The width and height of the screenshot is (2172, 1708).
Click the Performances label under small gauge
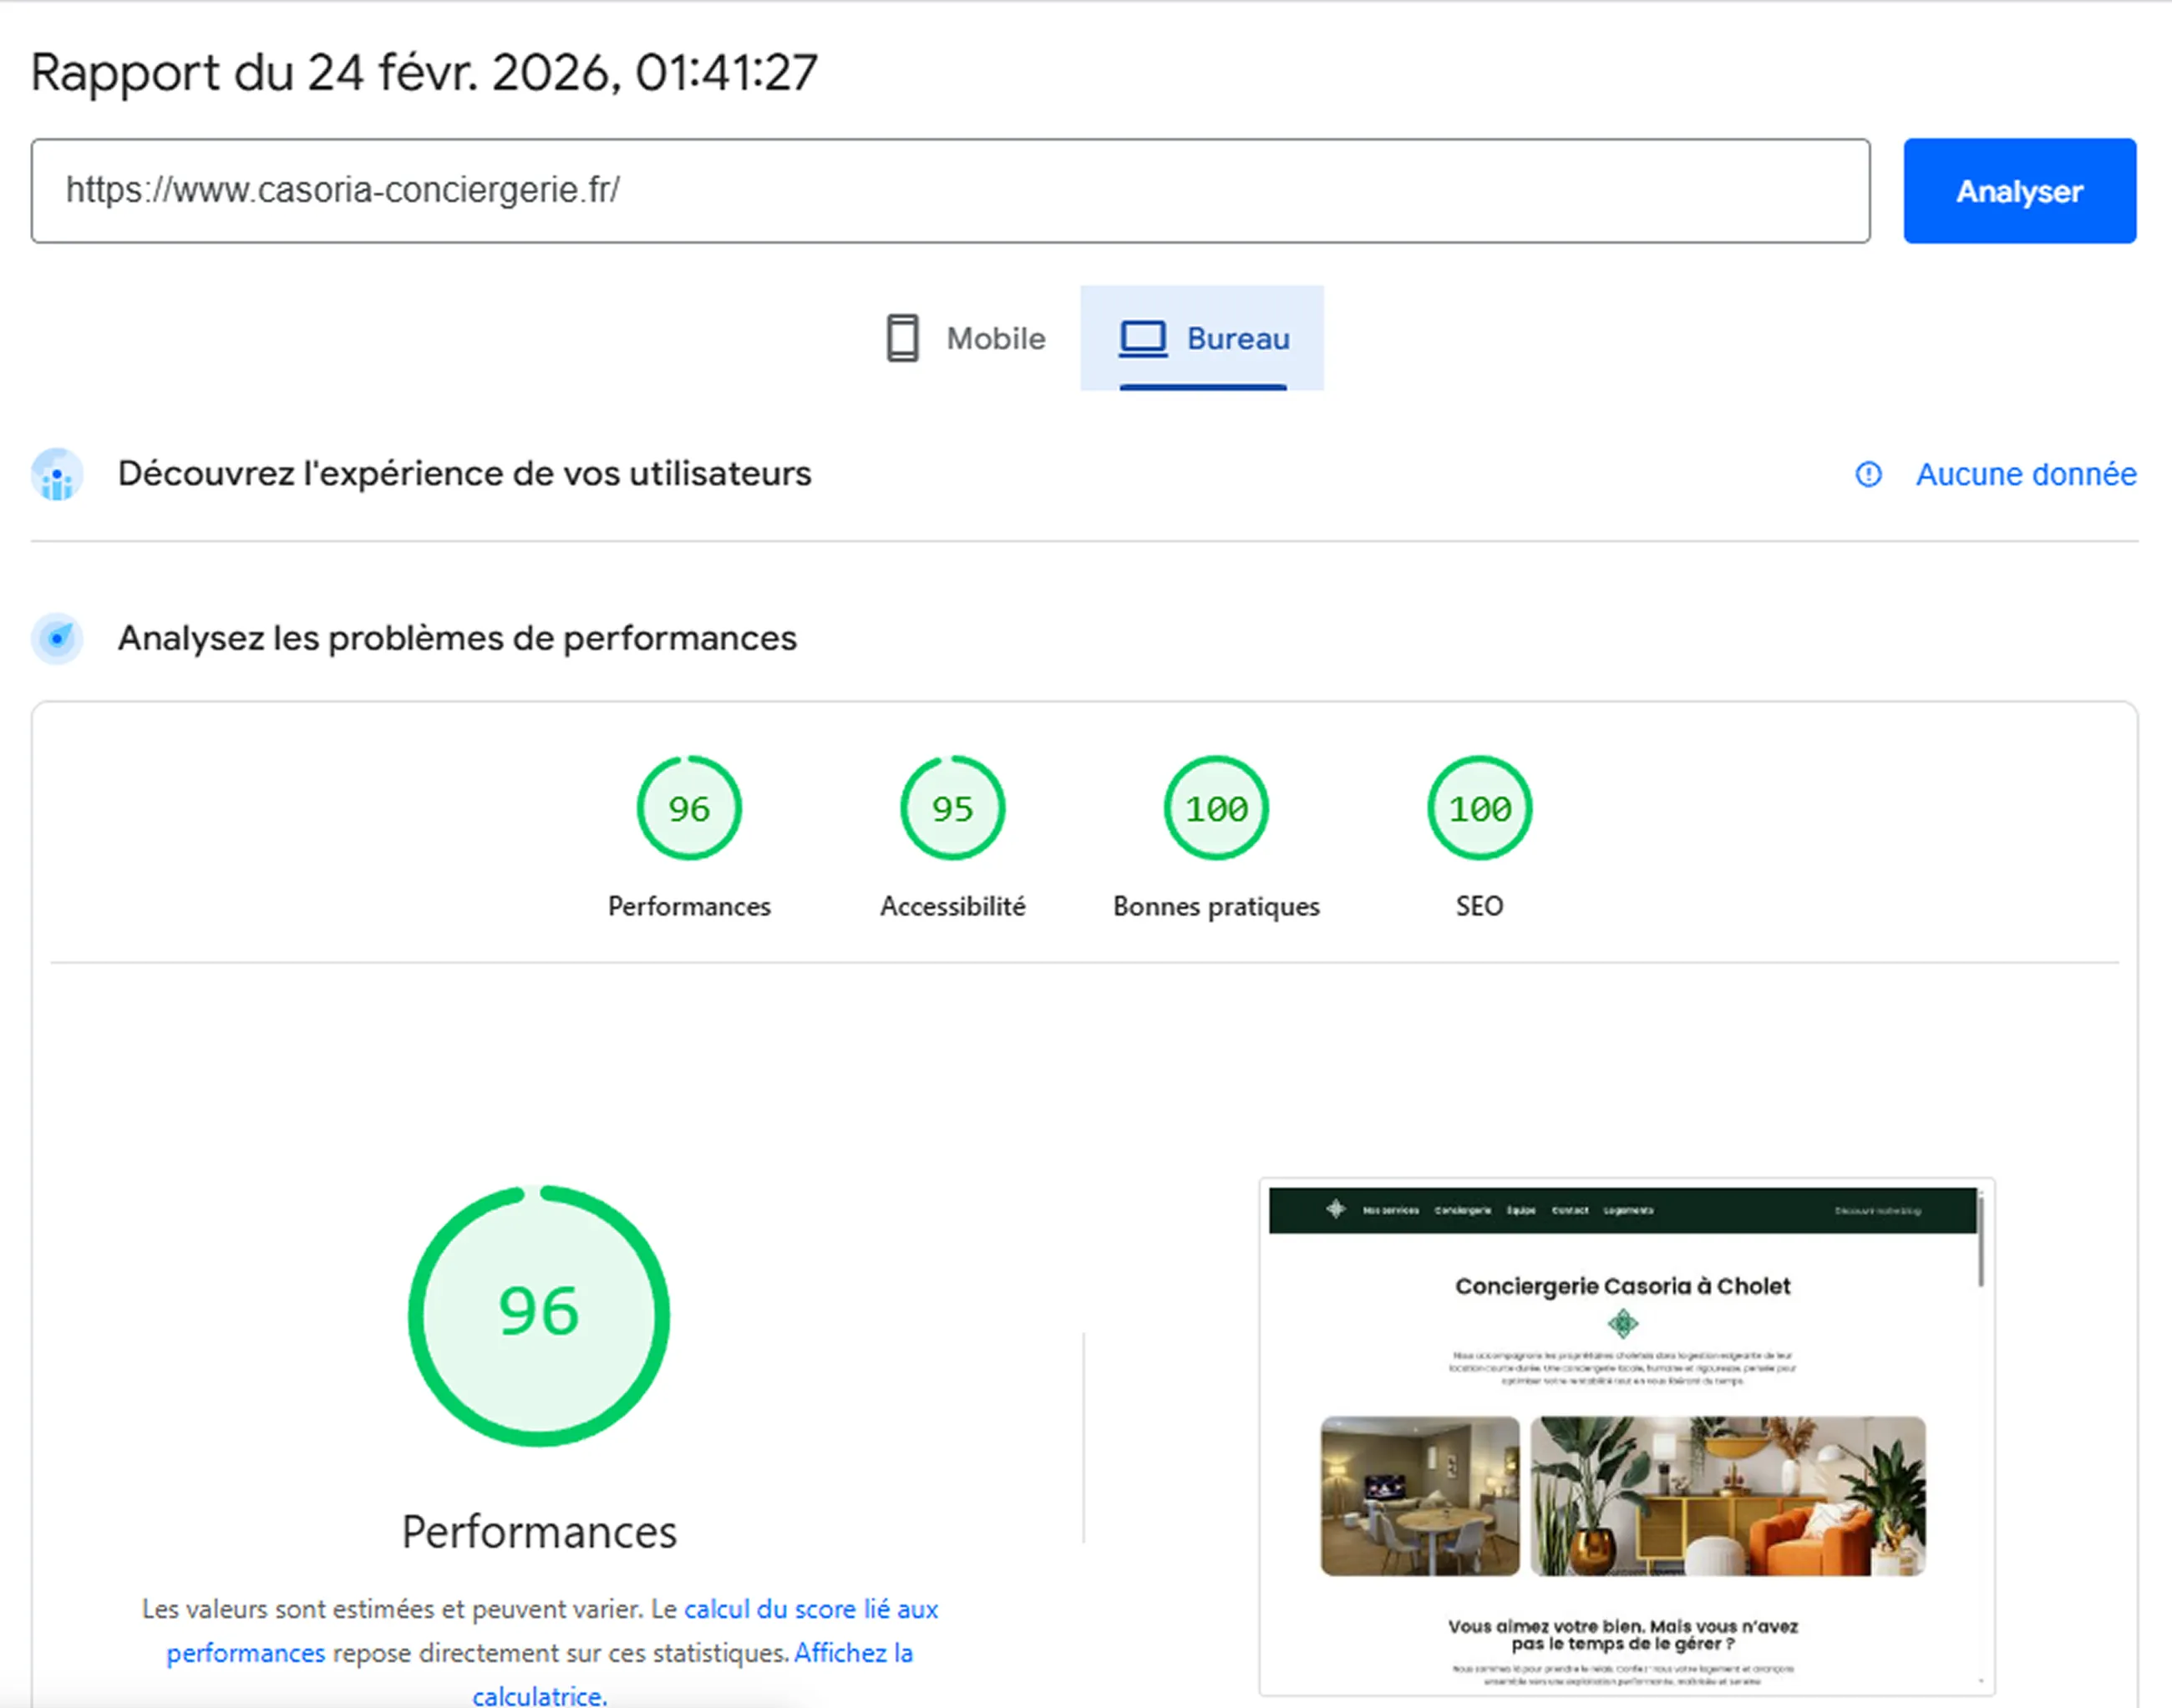point(689,906)
